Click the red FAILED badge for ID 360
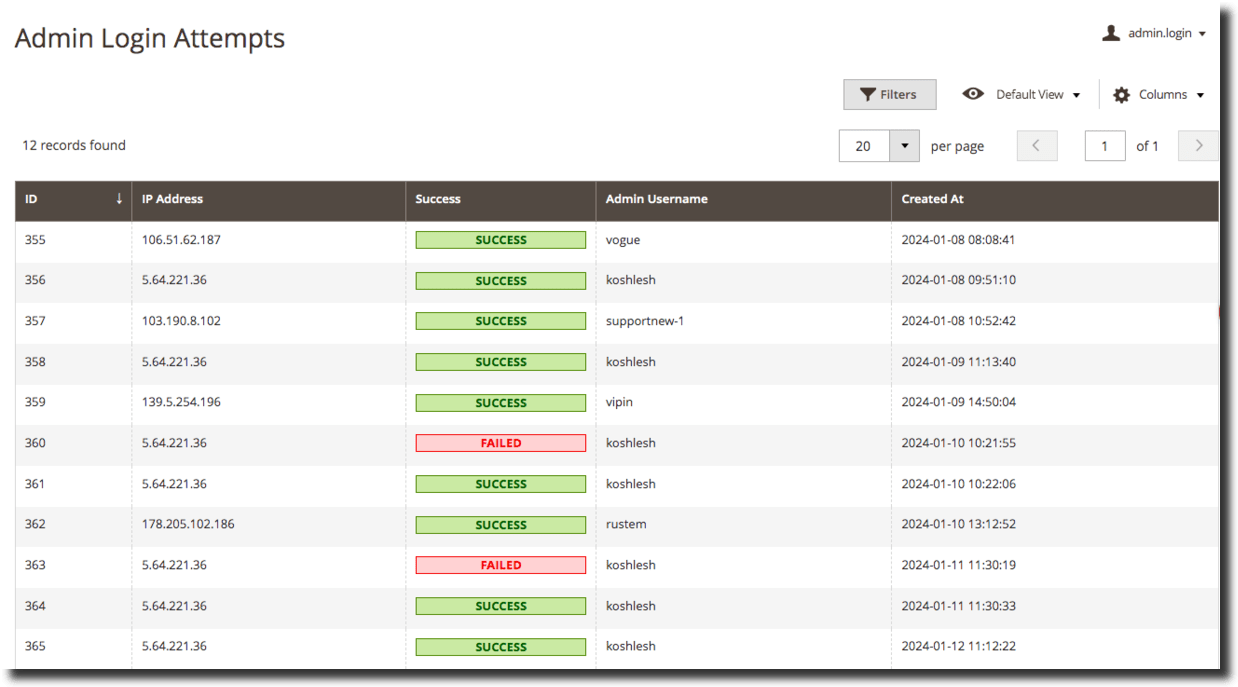1238x687 pixels. (x=500, y=443)
